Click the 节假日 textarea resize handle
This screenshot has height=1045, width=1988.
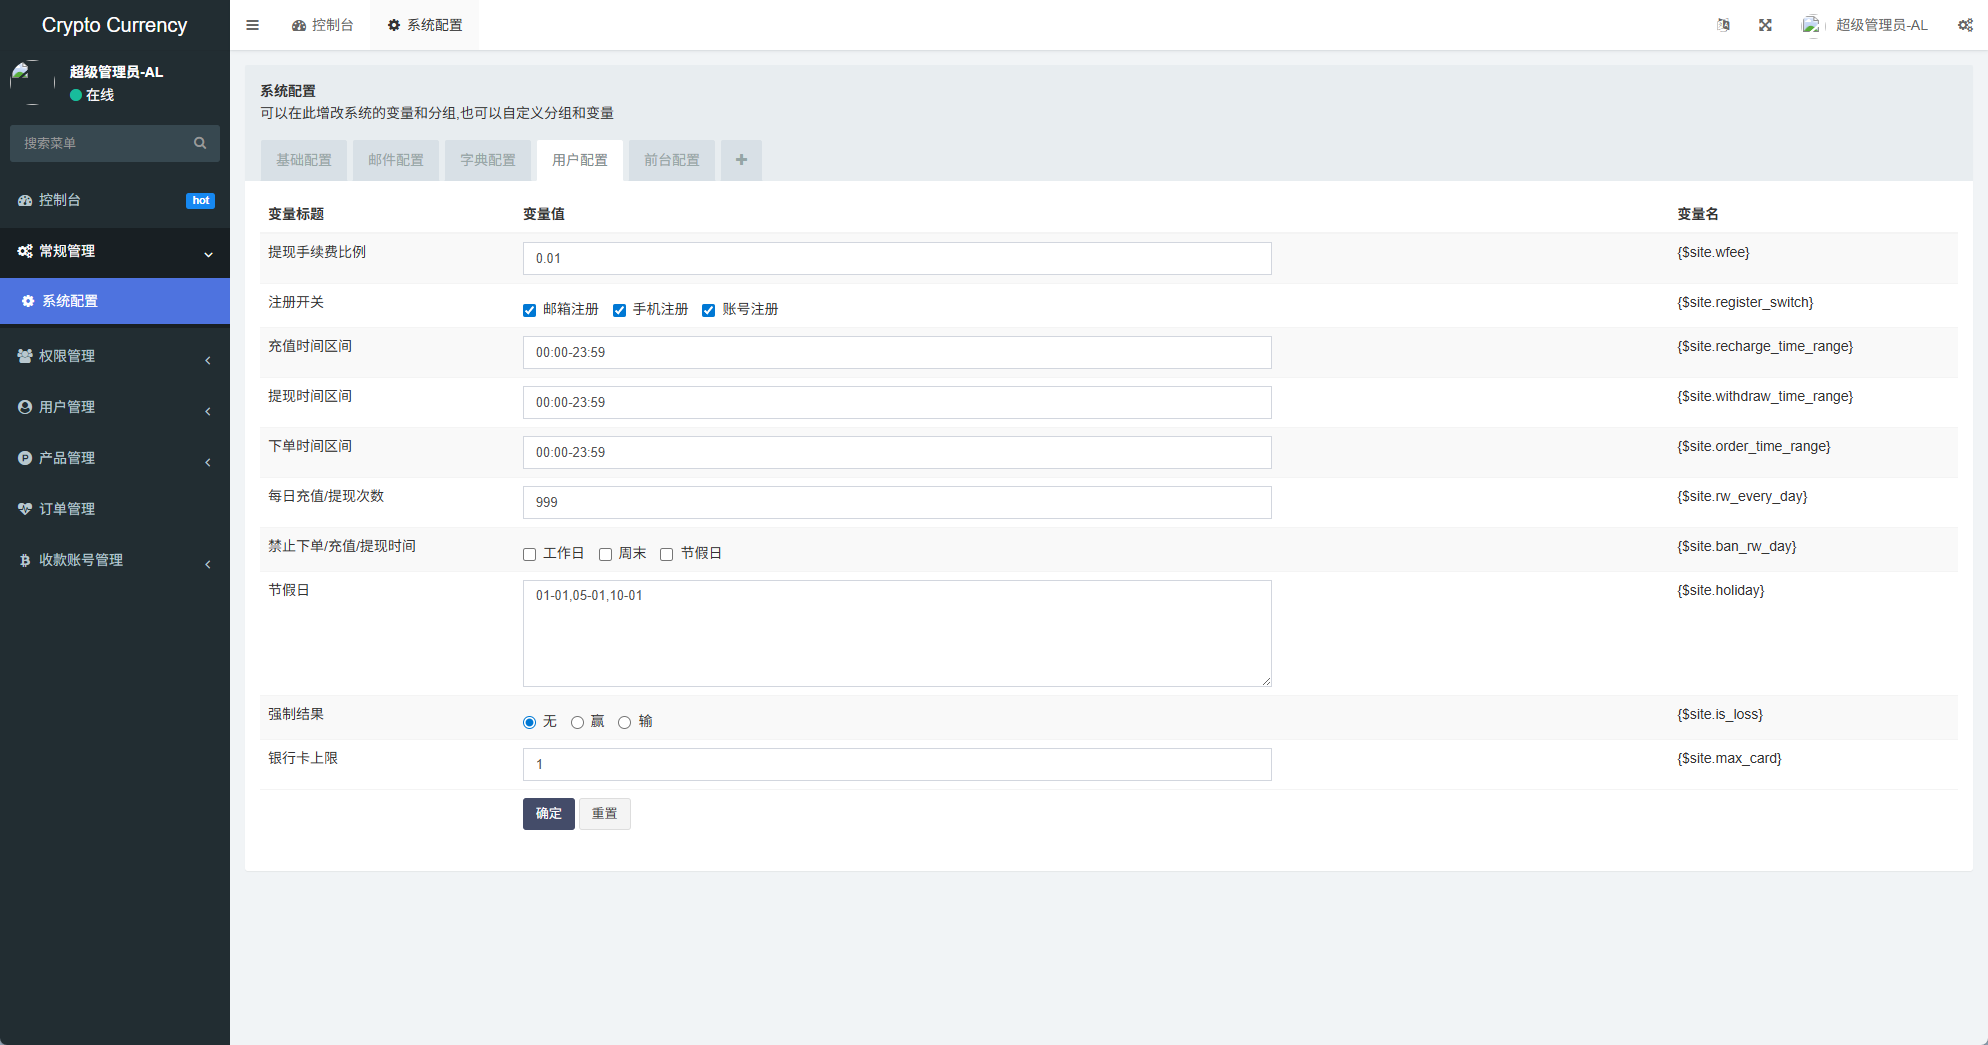(x=1266, y=681)
